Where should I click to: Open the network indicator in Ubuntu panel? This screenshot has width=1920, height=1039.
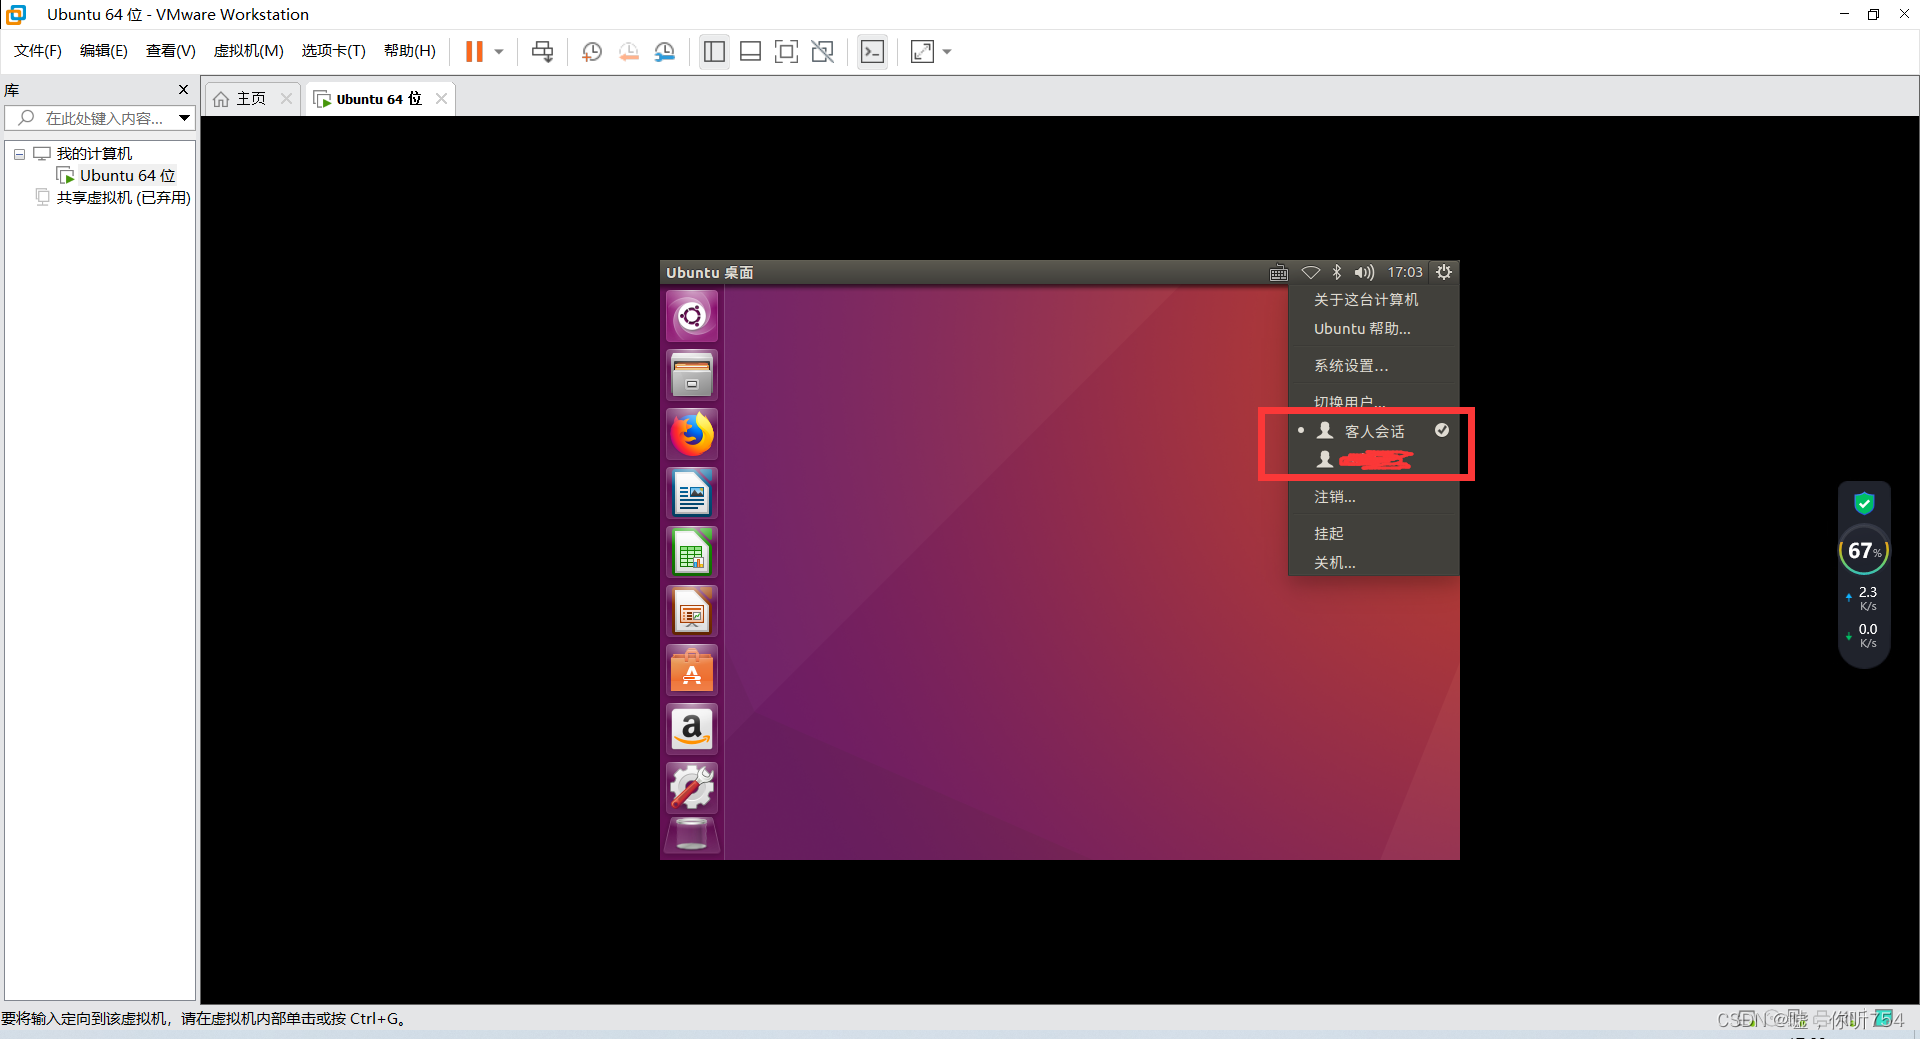coord(1310,272)
